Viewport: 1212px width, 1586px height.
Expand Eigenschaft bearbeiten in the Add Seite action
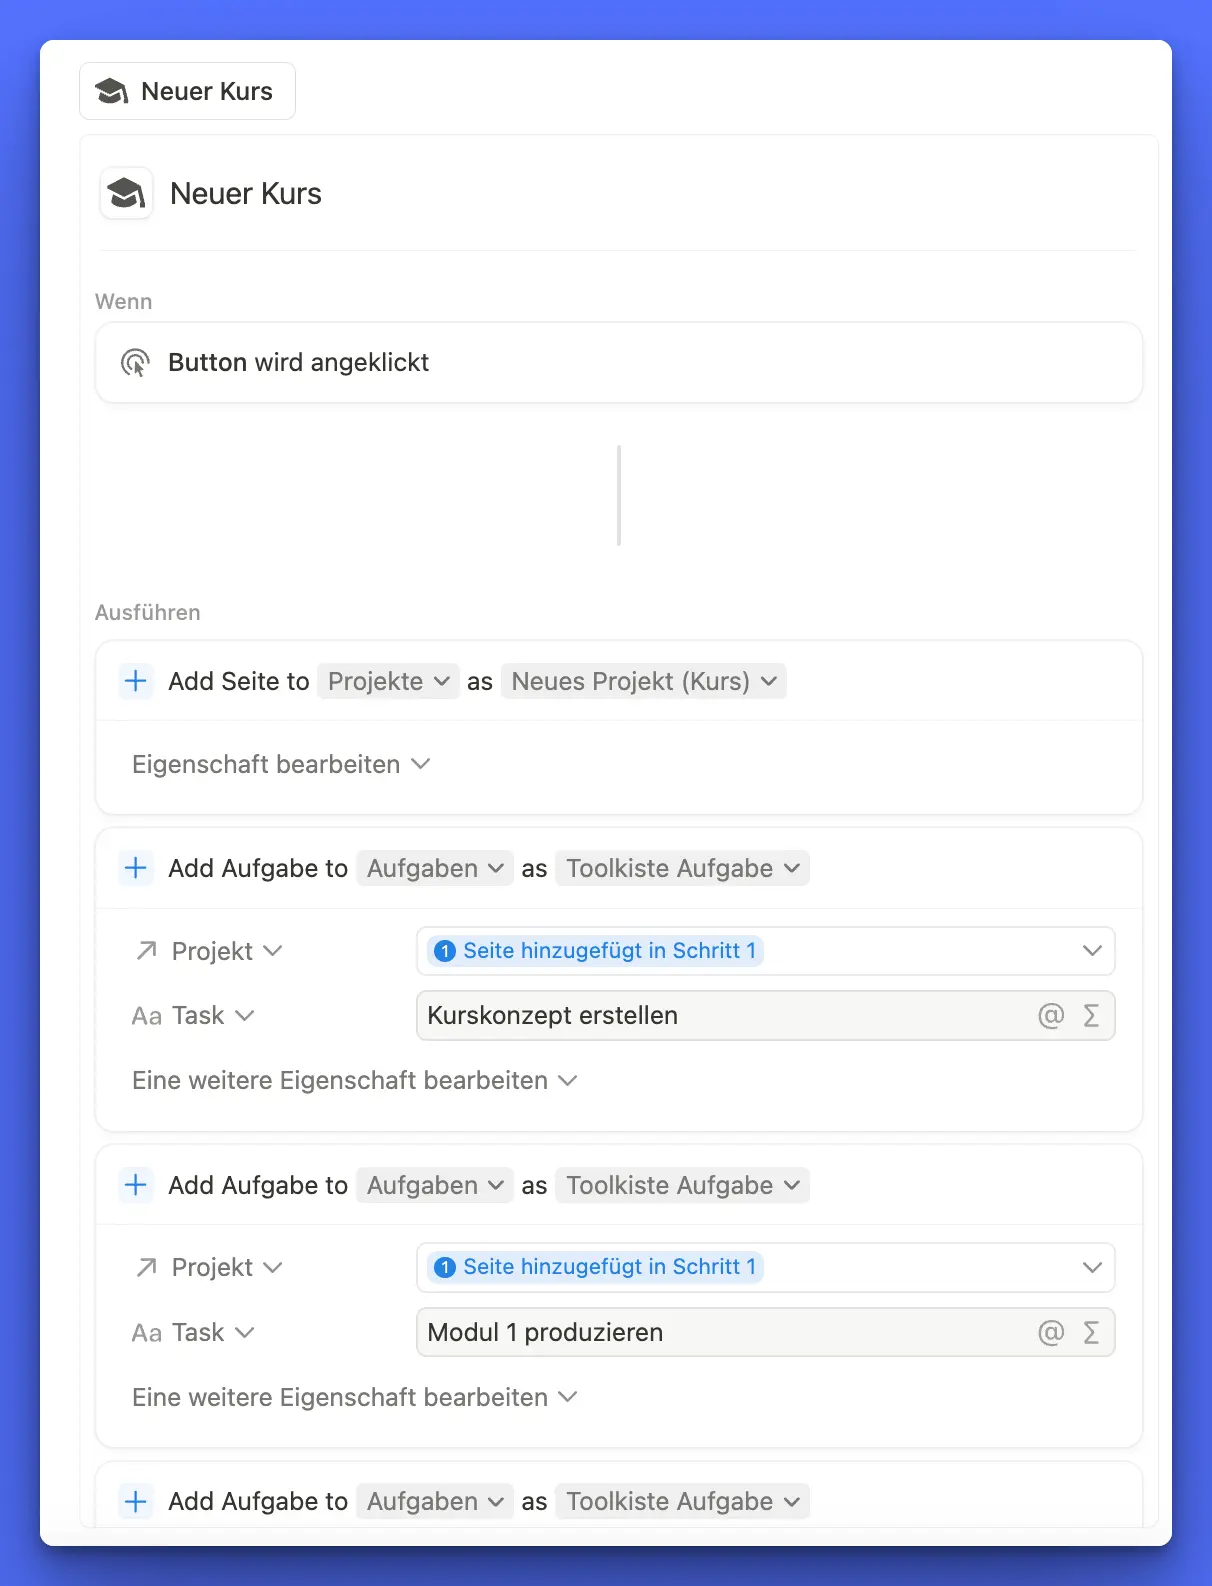(x=281, y=765)
